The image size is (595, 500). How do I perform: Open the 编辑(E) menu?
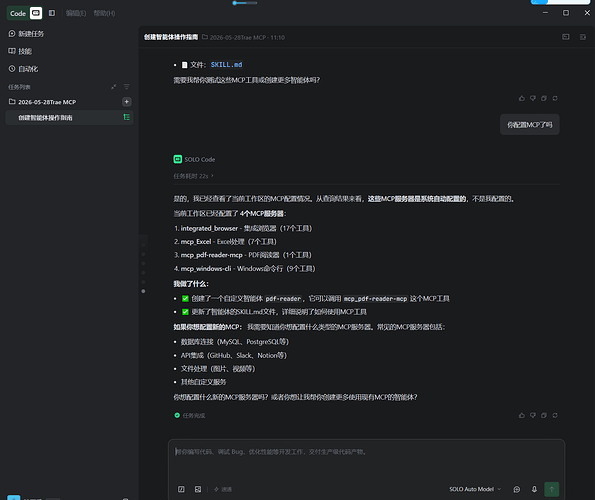click(x=76, y=13)
